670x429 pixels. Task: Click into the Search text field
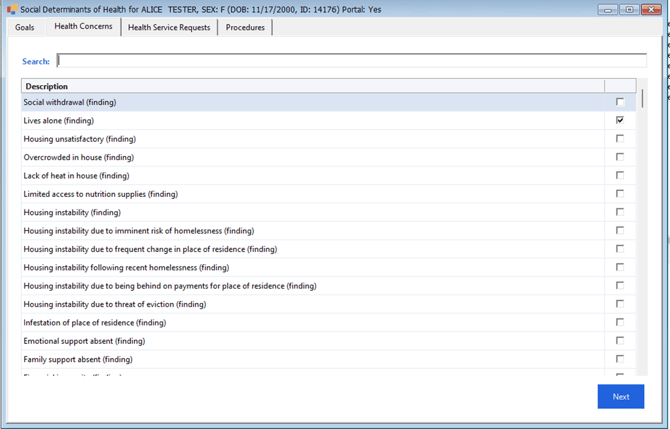click(x=351, y=61)
